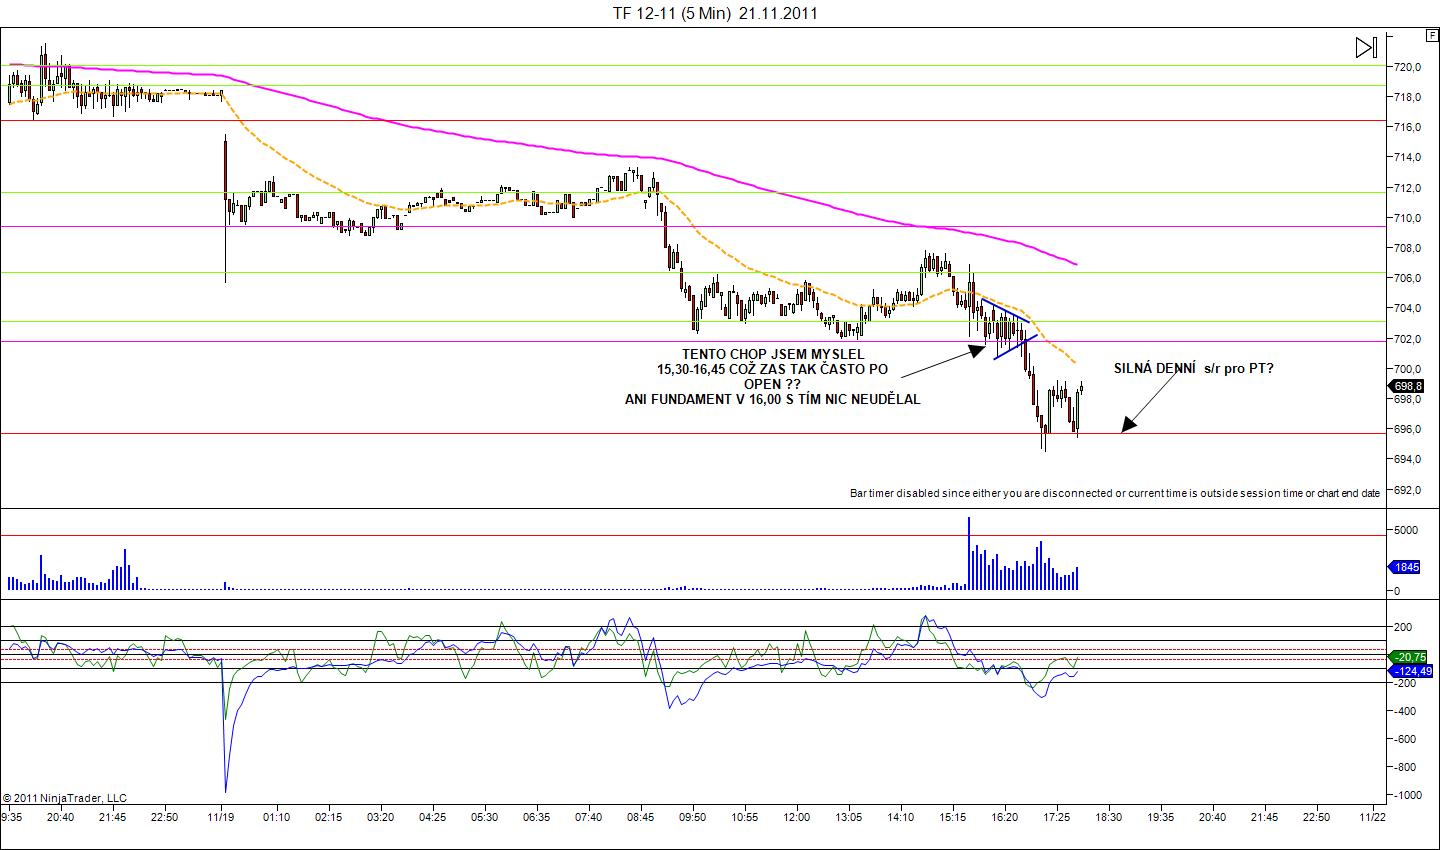The height and width of the screenshot is (850, 1440).
Task: Click the 15:15 time axis label
Action: pos(953,817)
